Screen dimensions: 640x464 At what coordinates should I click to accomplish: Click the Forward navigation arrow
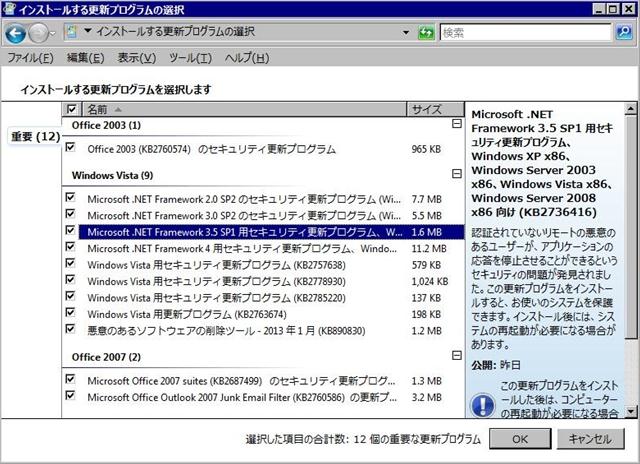coord(39,33)
